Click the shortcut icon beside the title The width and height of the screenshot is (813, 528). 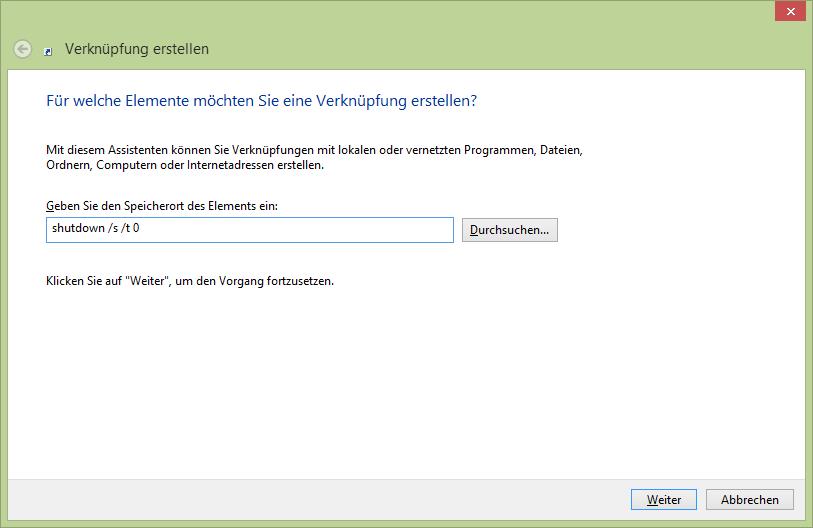point(48,51)
